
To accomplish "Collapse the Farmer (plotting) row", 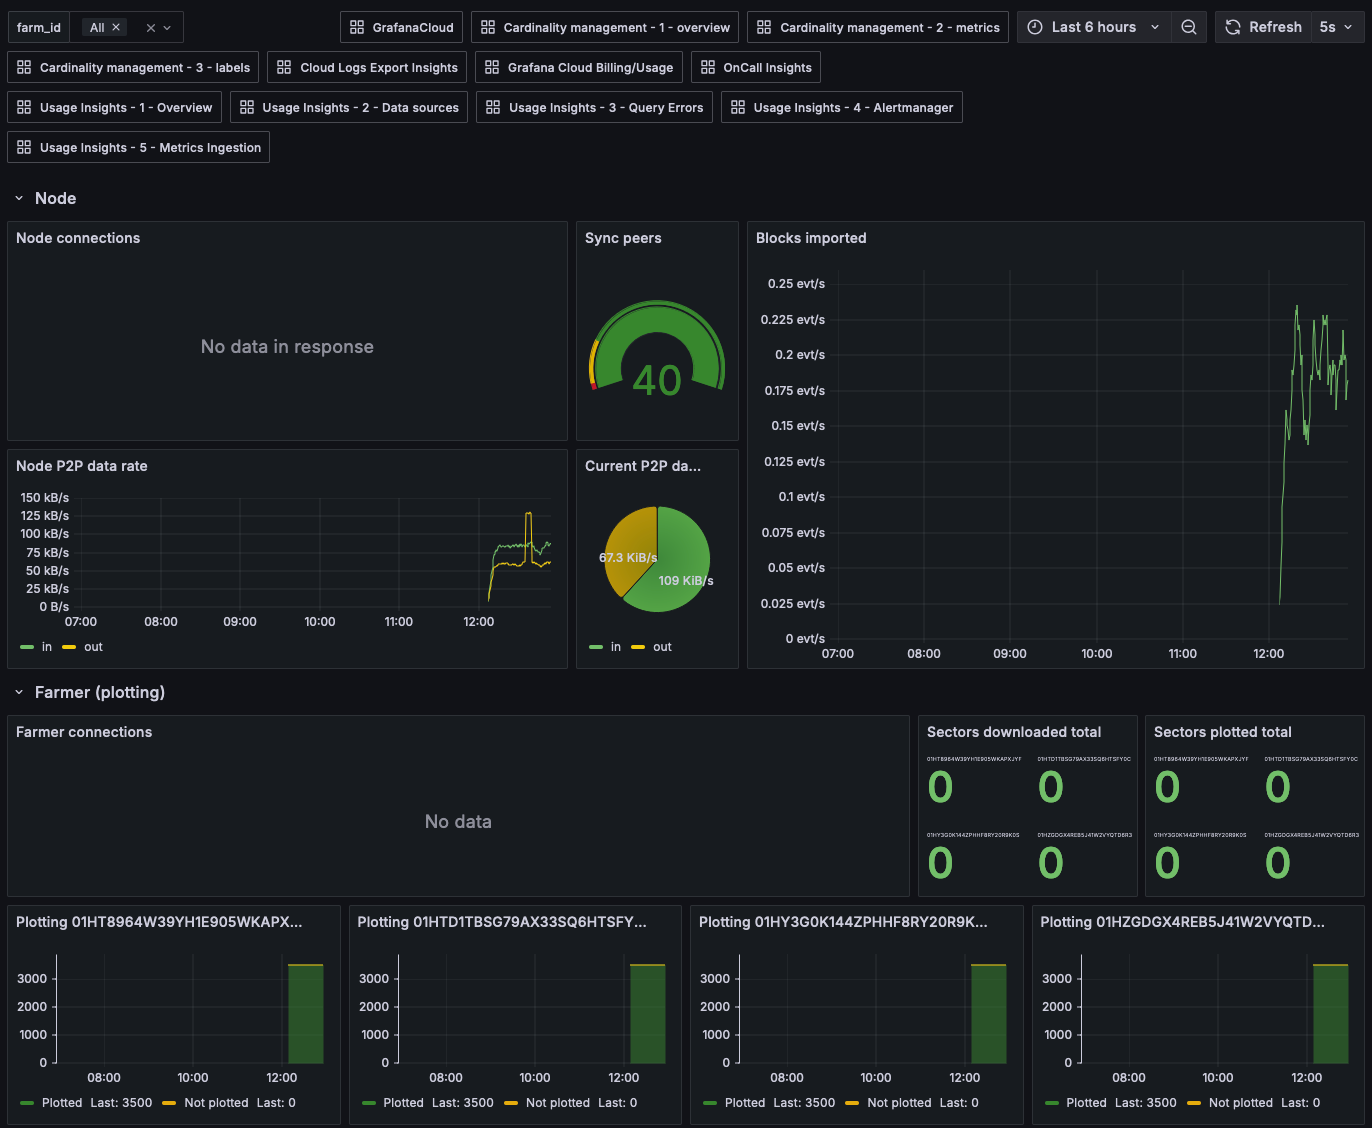I will (19, 692).
